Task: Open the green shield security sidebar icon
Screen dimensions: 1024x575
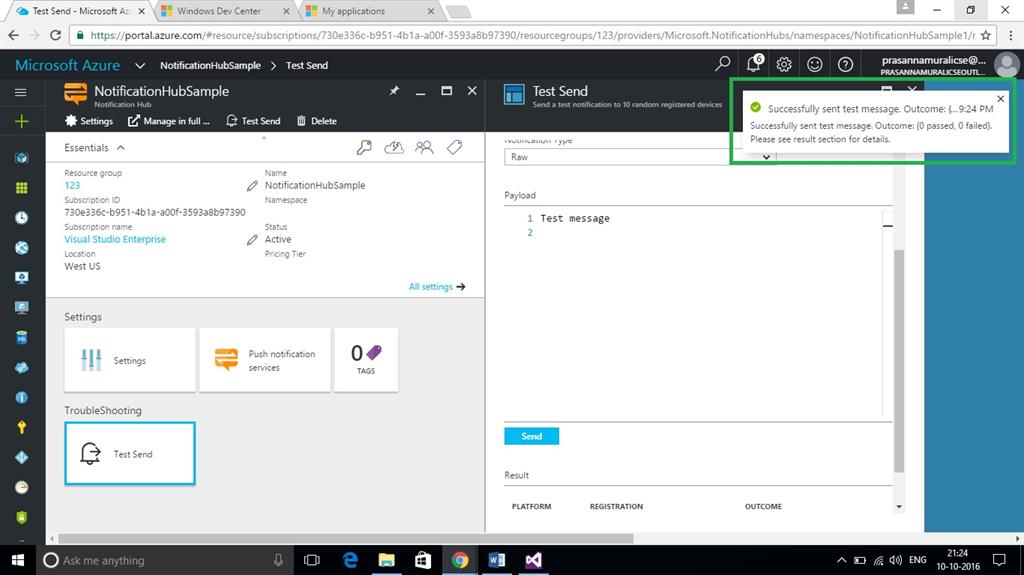Action: pyautogui.click(x=22, y=517)
